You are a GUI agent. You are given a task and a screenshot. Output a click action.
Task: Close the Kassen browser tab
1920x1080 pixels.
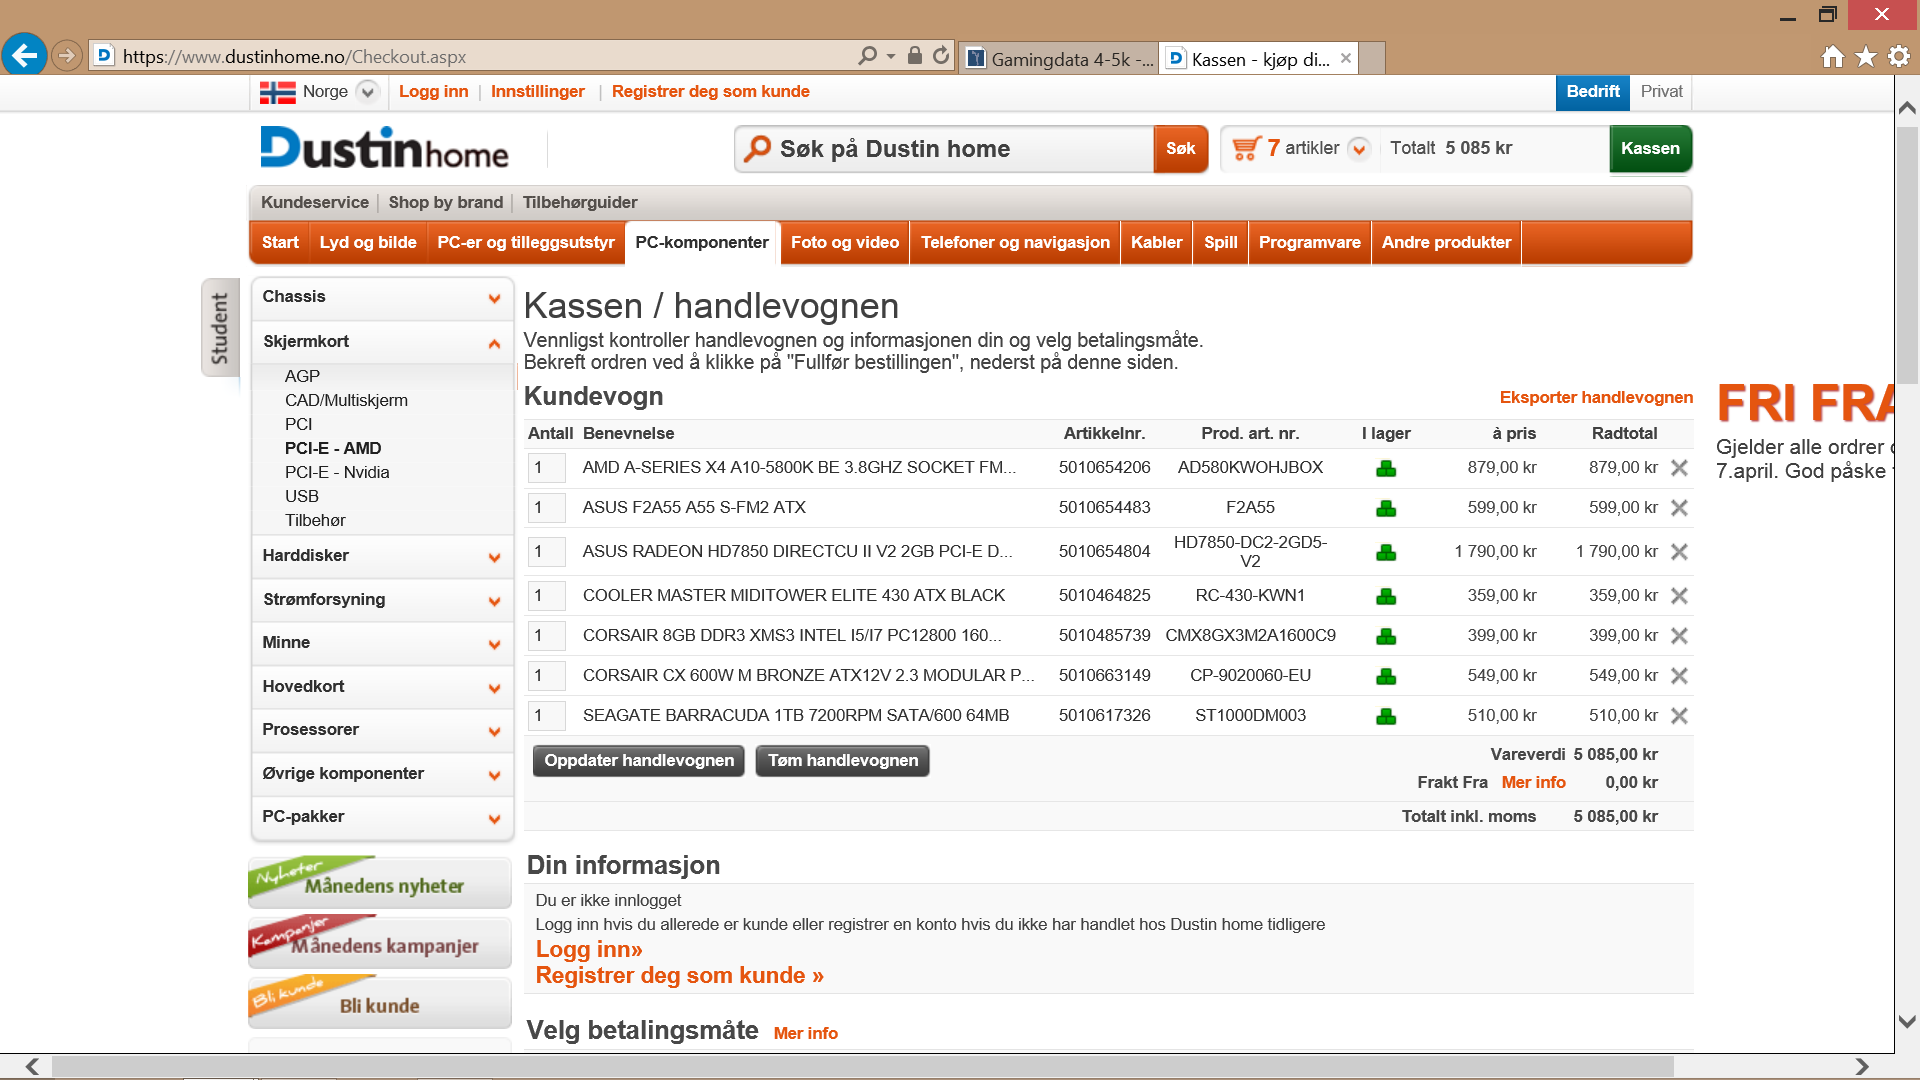point(1346,58)
